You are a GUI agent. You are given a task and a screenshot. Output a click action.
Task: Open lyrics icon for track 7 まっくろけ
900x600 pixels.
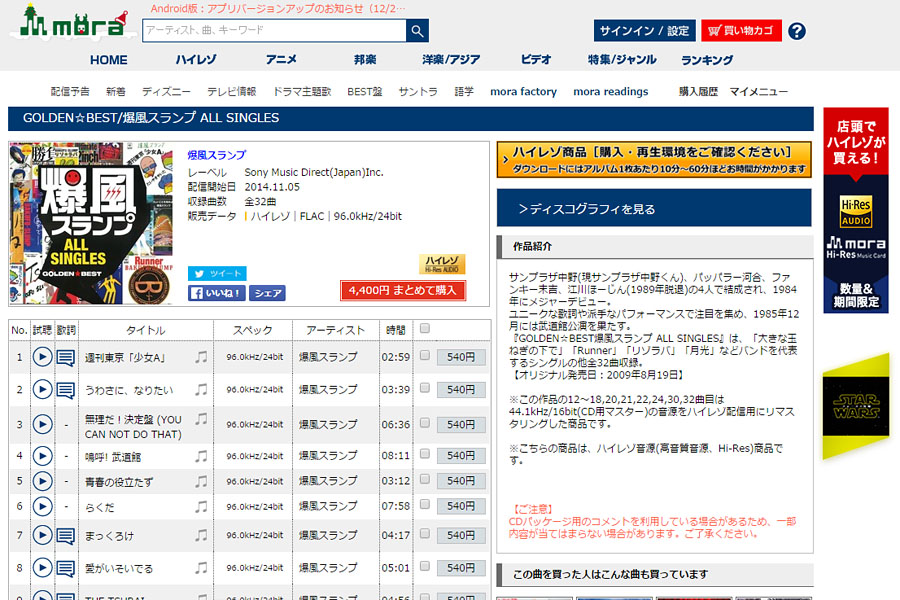[x=65, y=536]
